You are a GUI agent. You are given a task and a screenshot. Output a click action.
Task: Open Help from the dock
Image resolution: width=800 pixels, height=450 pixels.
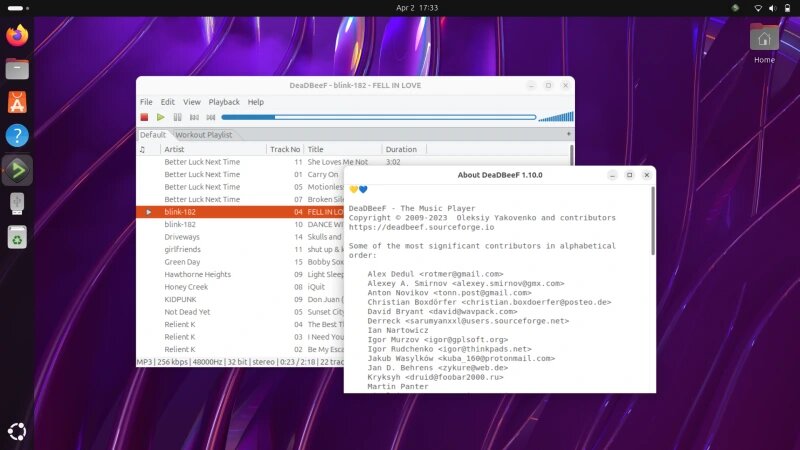tap(17, 136)
